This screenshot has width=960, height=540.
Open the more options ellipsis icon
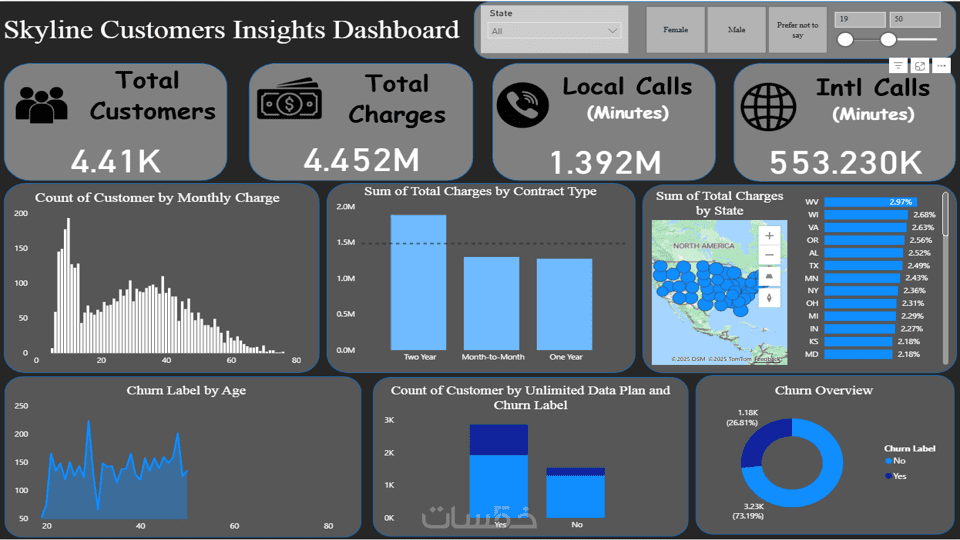pos(942,66)
